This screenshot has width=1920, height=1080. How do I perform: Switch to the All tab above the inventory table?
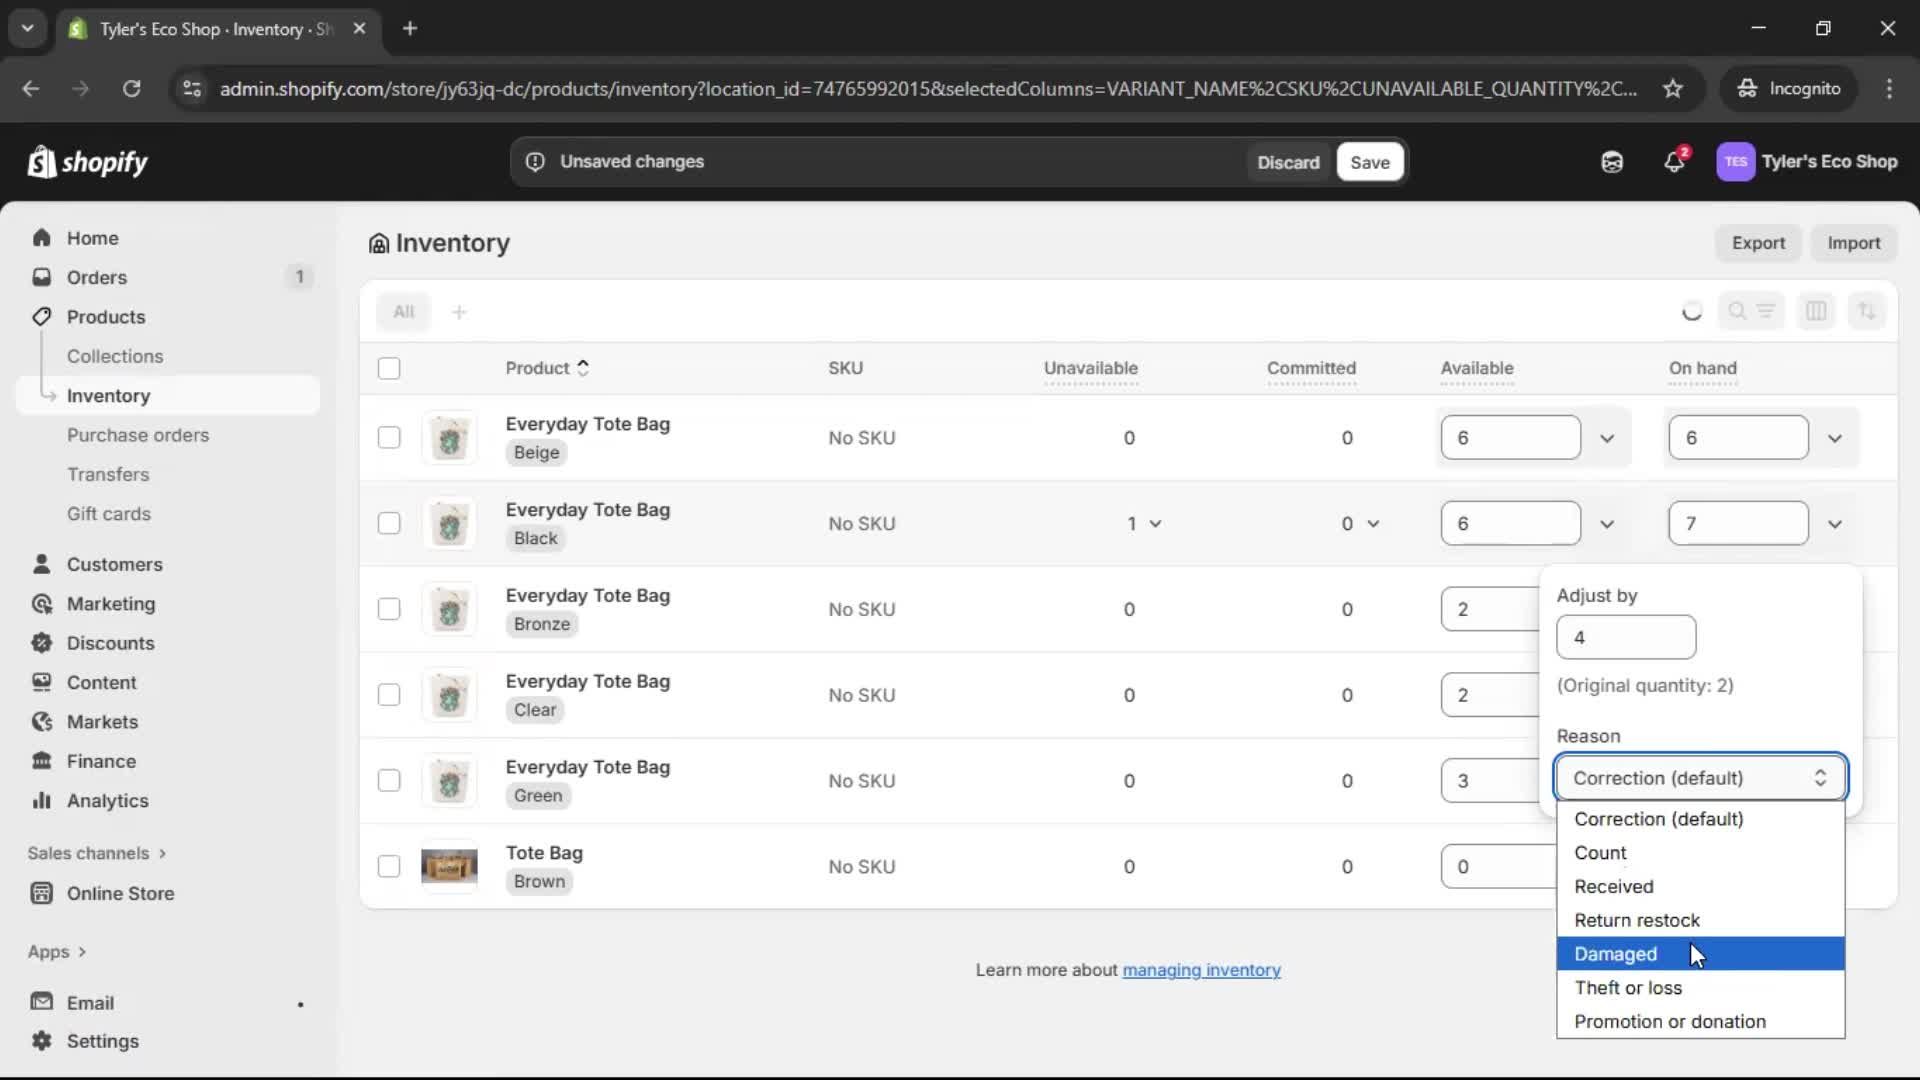pos(404,311)
